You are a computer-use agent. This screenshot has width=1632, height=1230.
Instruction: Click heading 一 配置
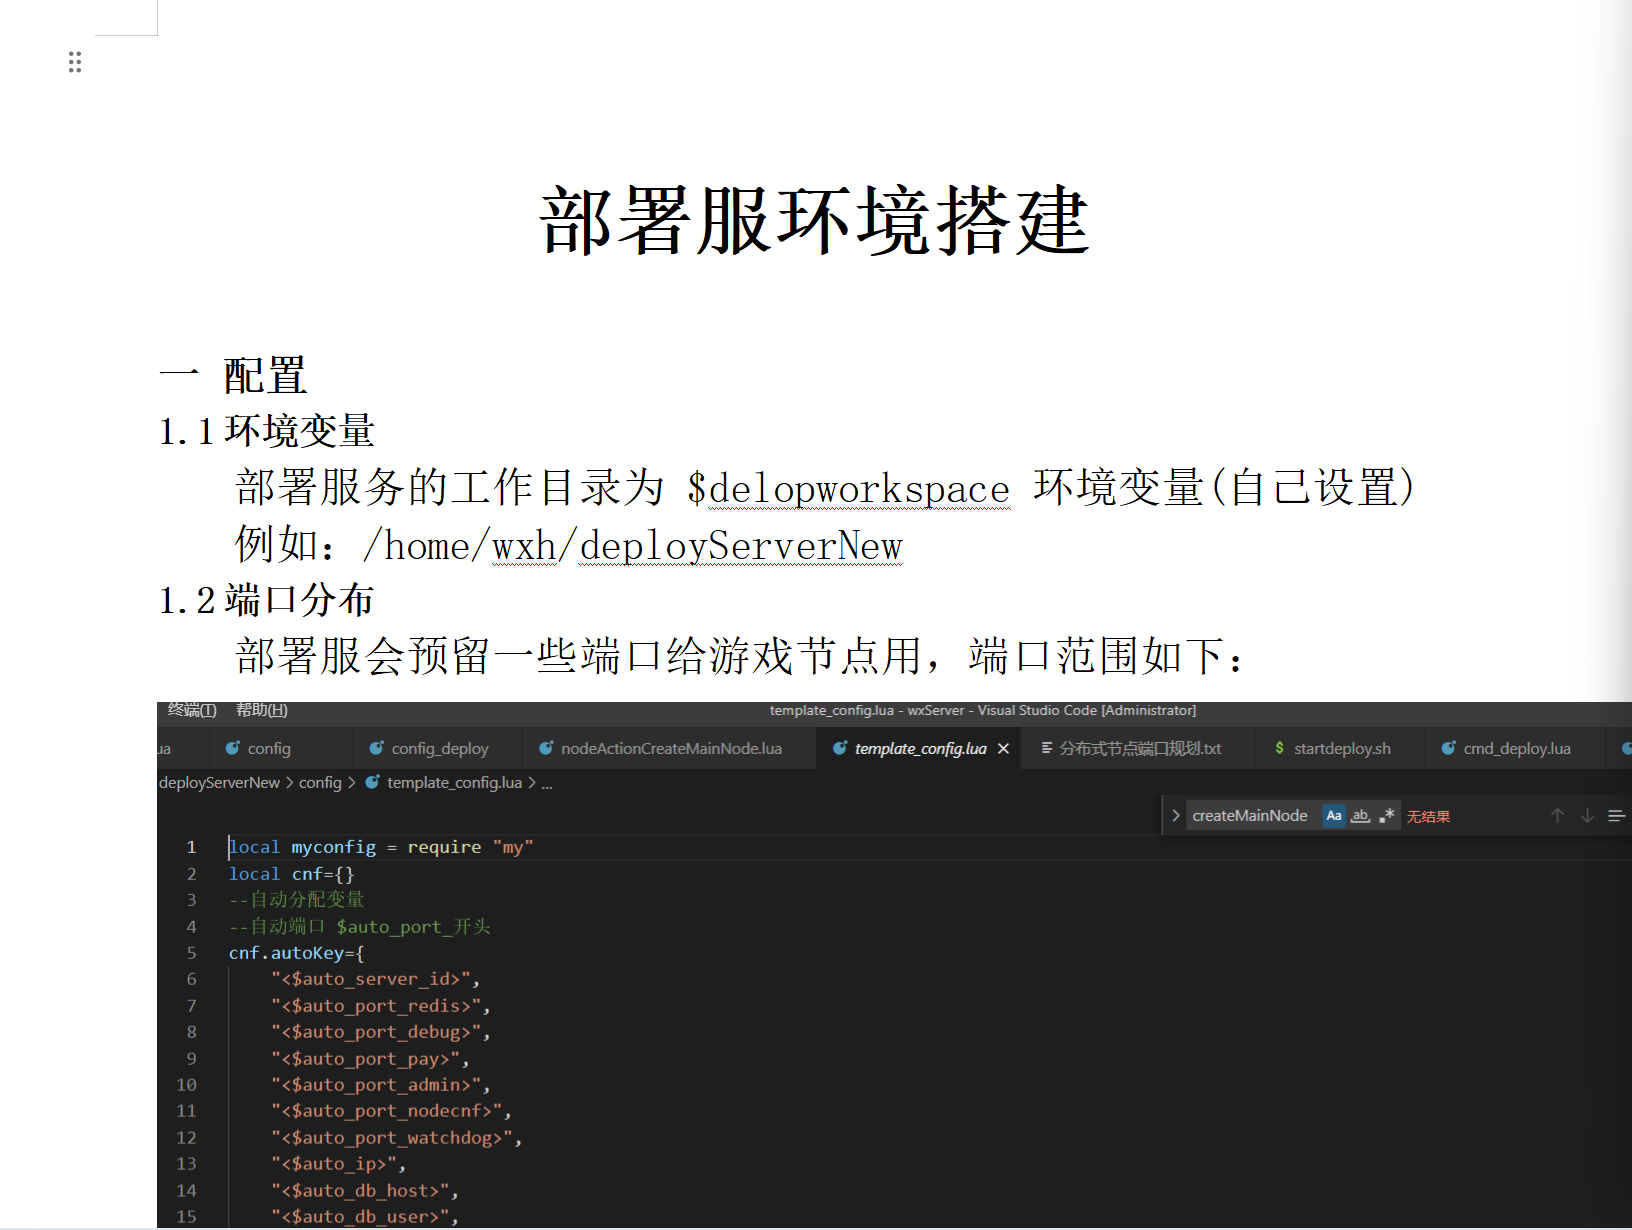(x=233, y=376)
